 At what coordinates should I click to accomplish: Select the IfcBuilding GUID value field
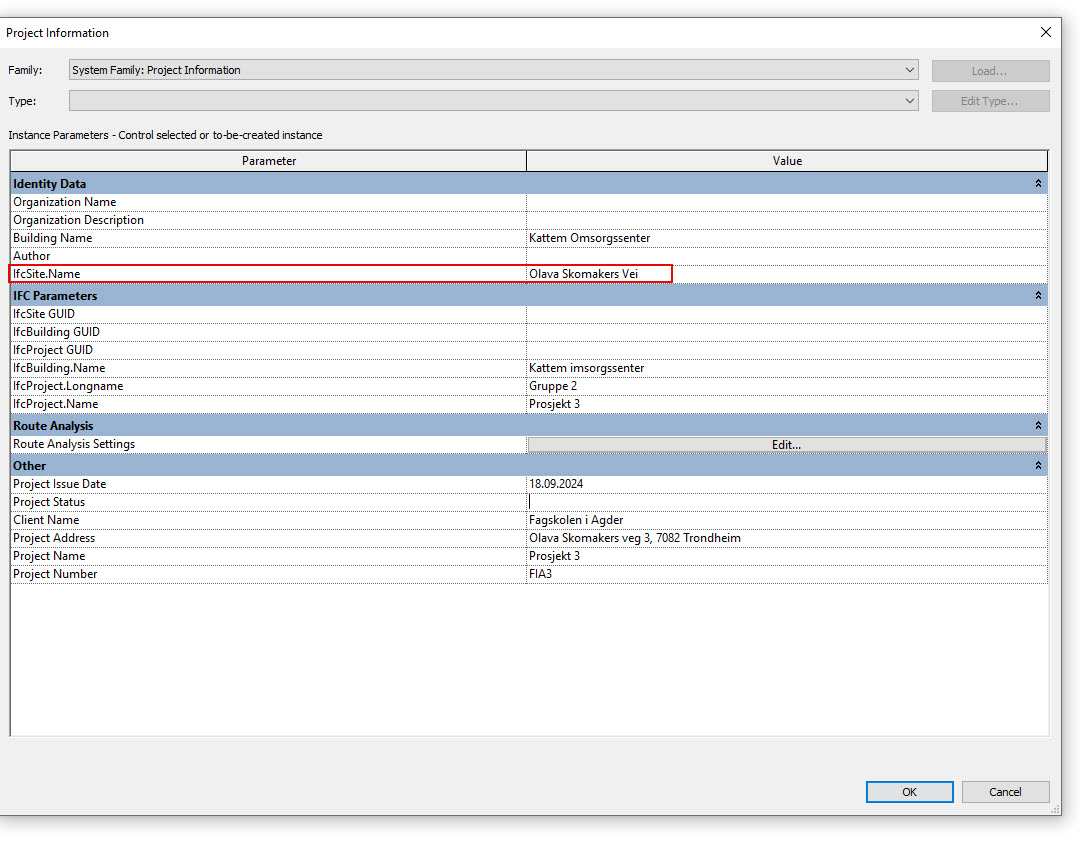coord(787,332)
